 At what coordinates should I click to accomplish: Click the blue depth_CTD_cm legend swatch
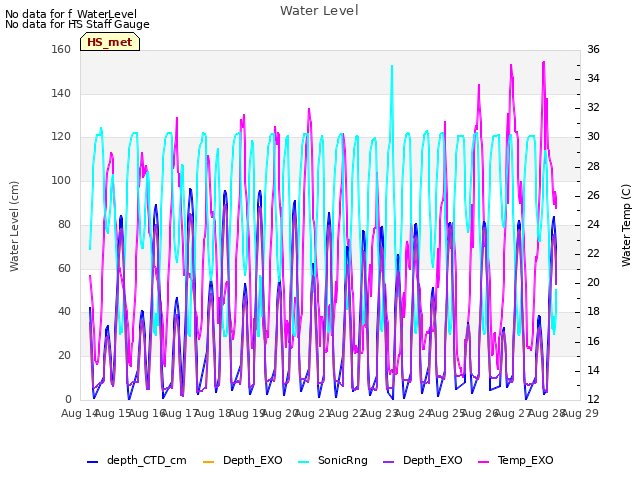93,462
